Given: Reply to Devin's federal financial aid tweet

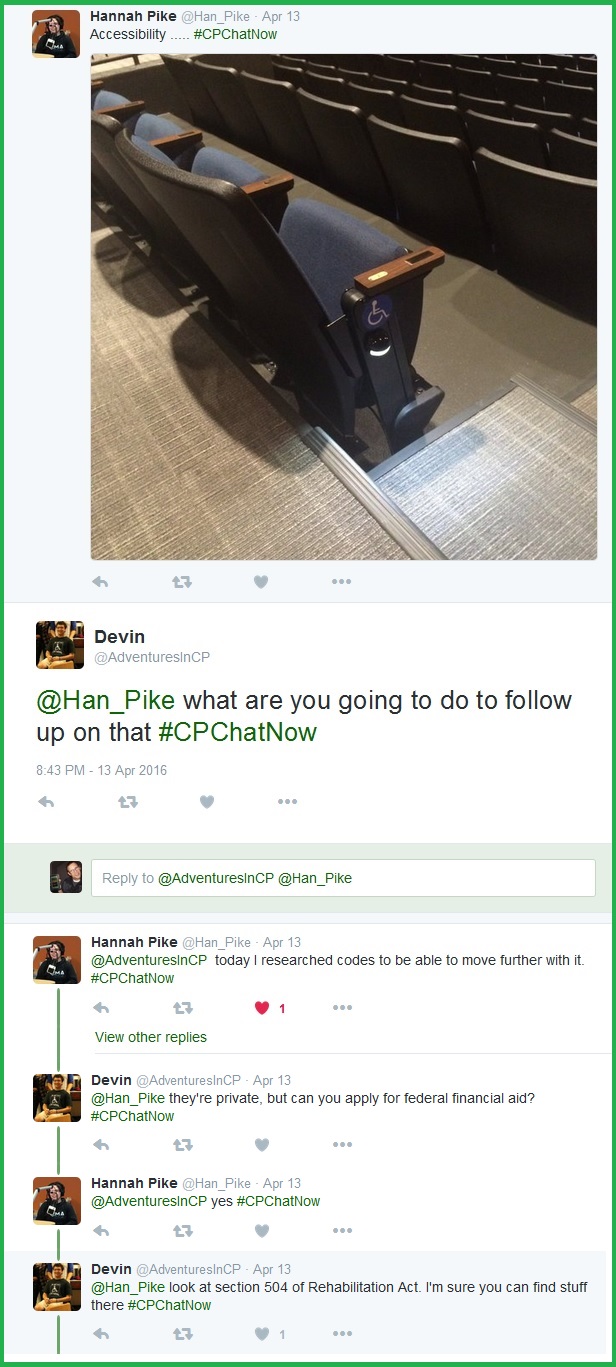Looking at the screenshot, I should [100, 1145].
